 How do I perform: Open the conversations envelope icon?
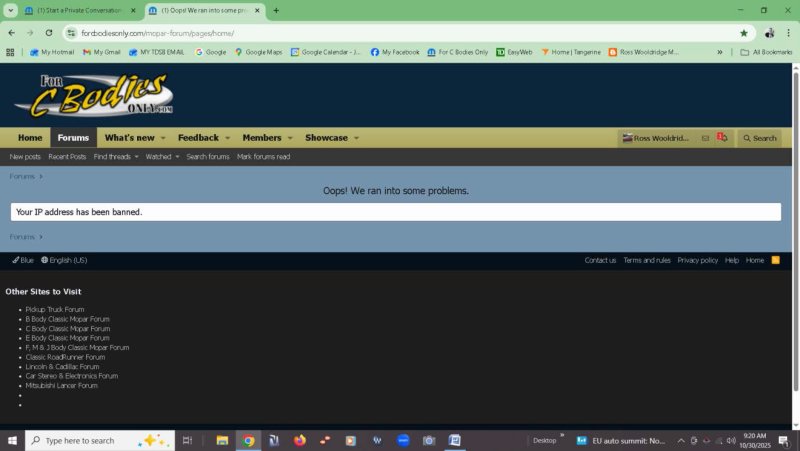click(705, 138)
